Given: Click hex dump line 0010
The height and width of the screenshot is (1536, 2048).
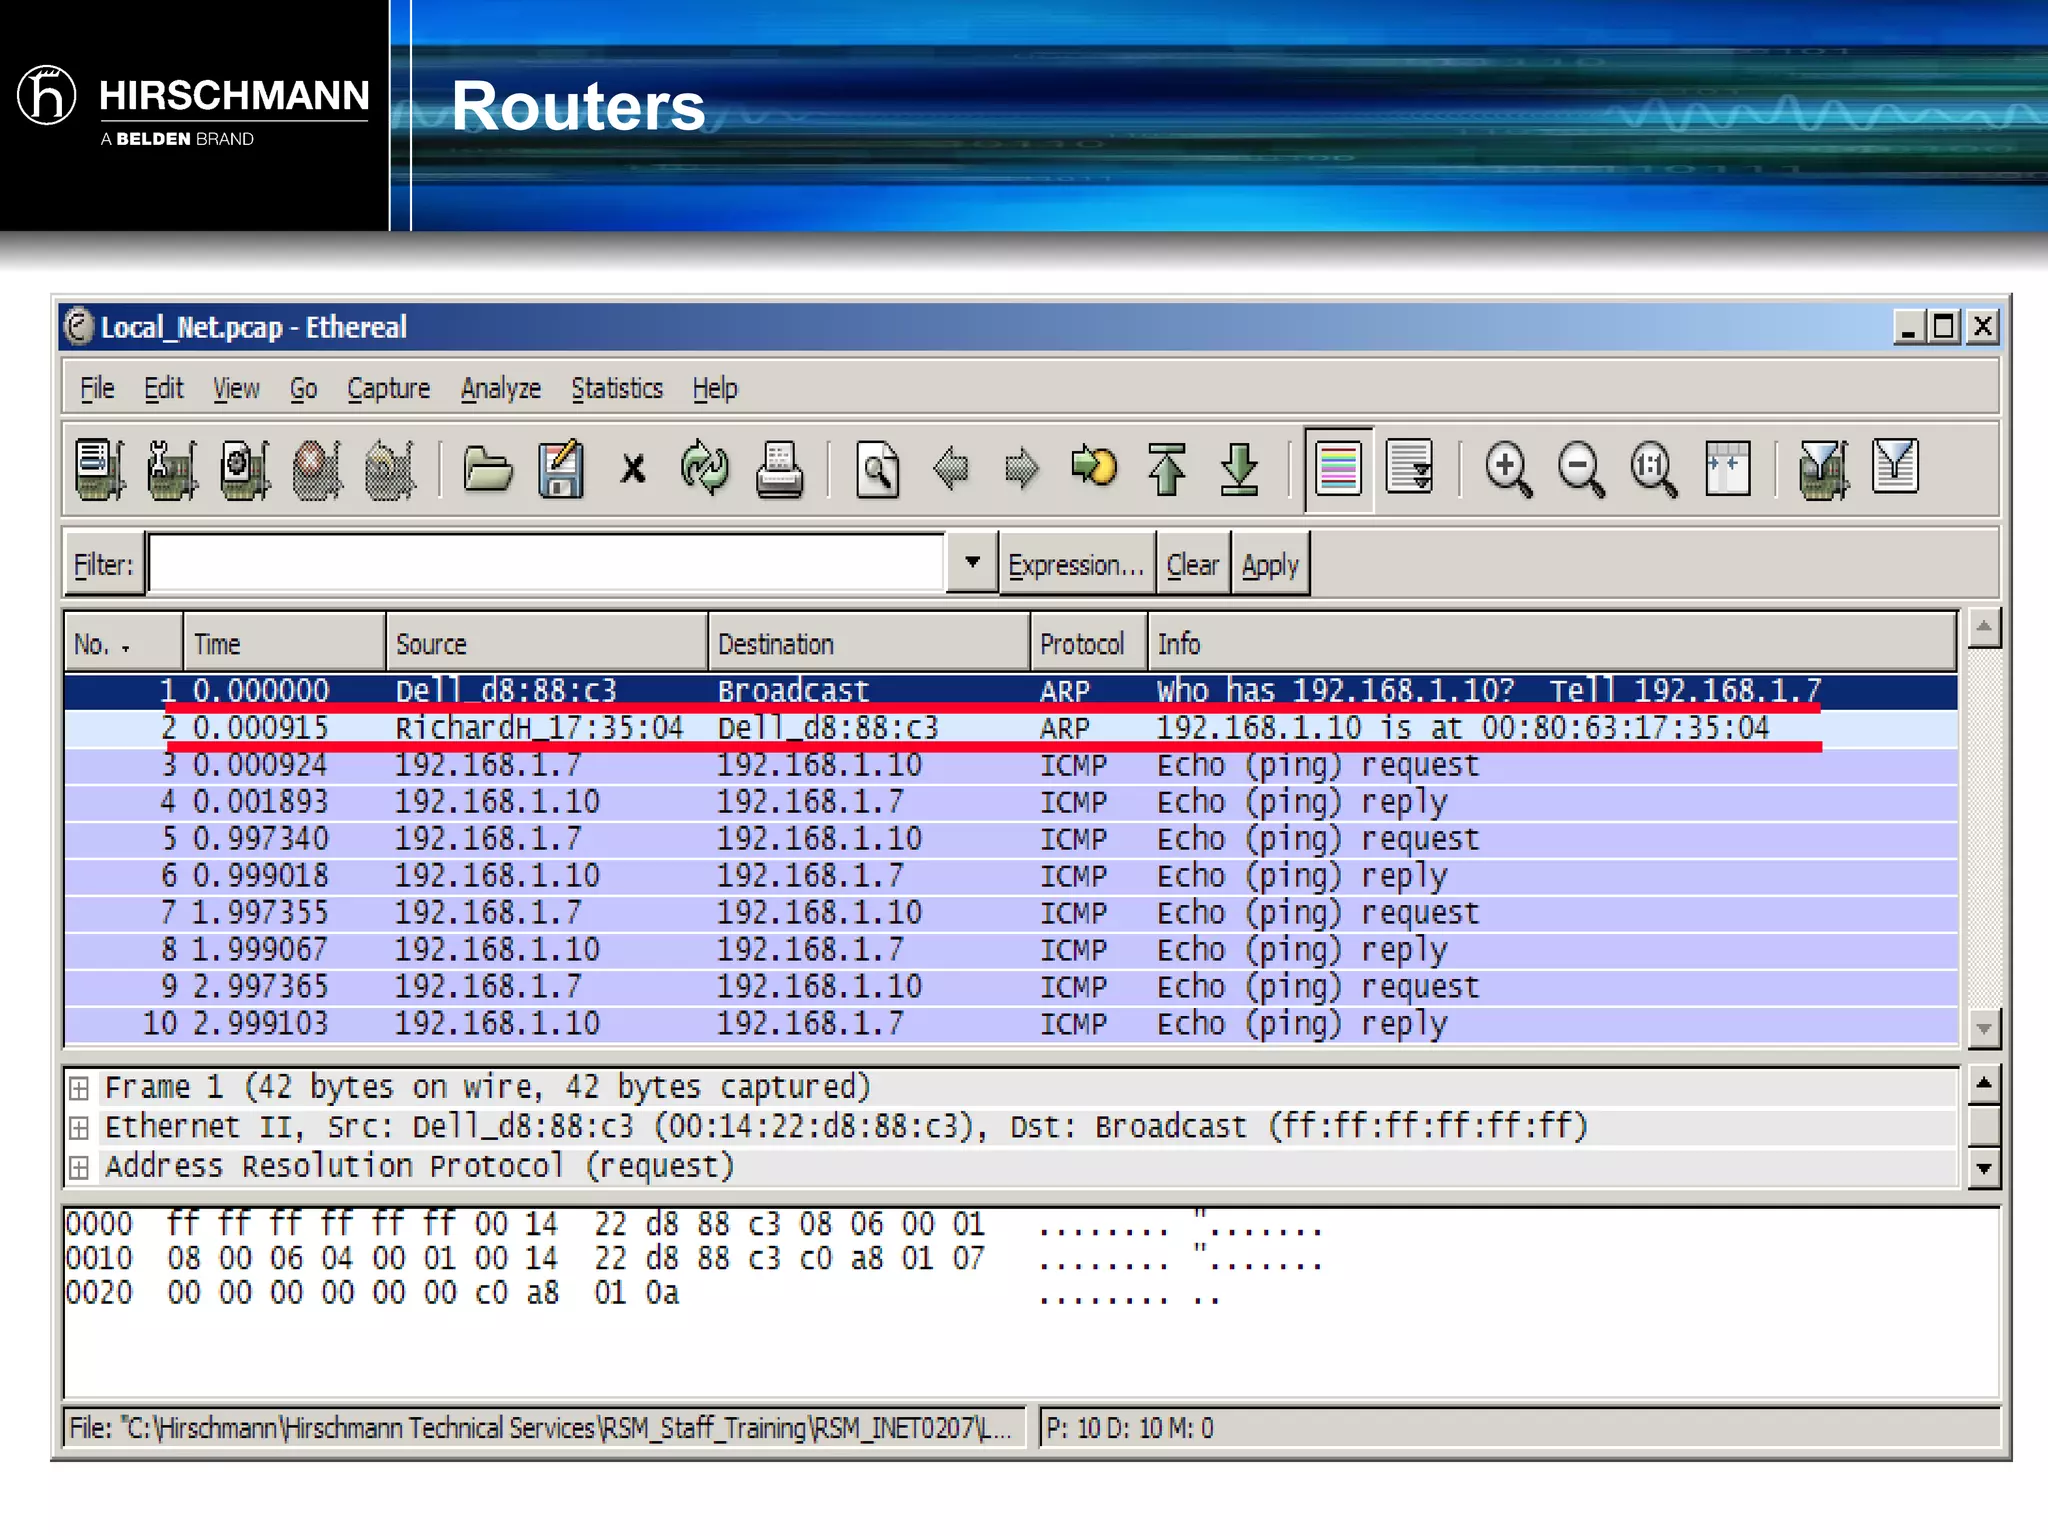Looking at the screenshot, I should point(695,1259).
